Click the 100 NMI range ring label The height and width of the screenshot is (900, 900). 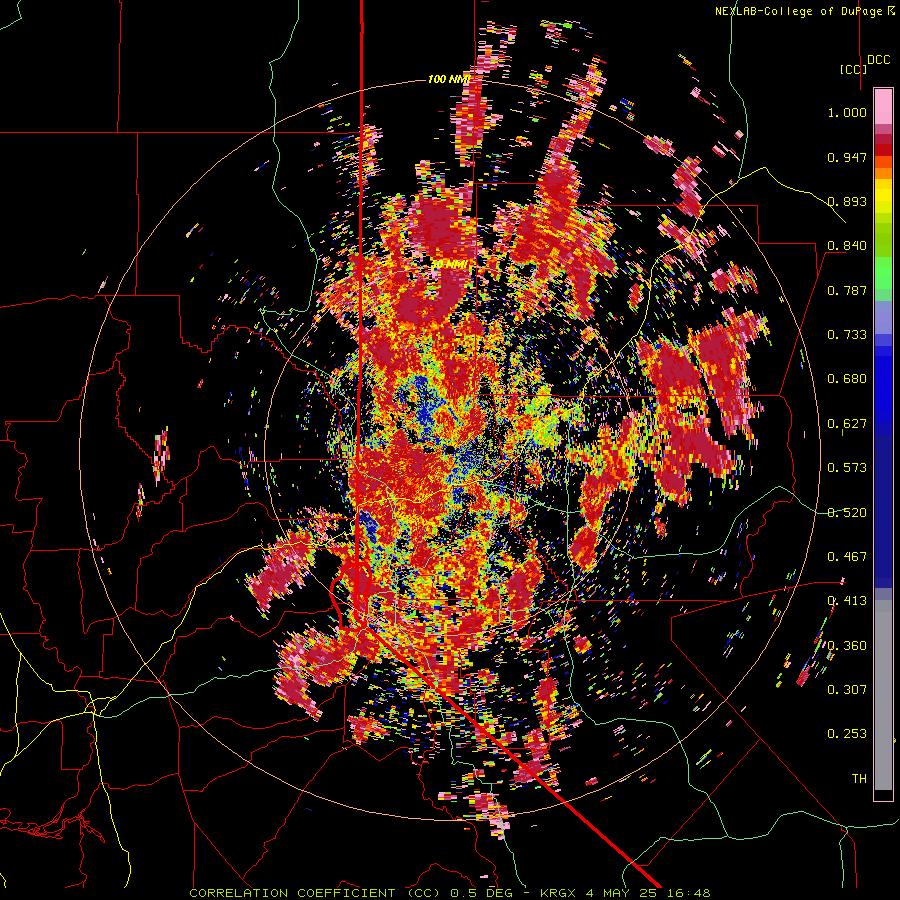(x=448, y=79)
